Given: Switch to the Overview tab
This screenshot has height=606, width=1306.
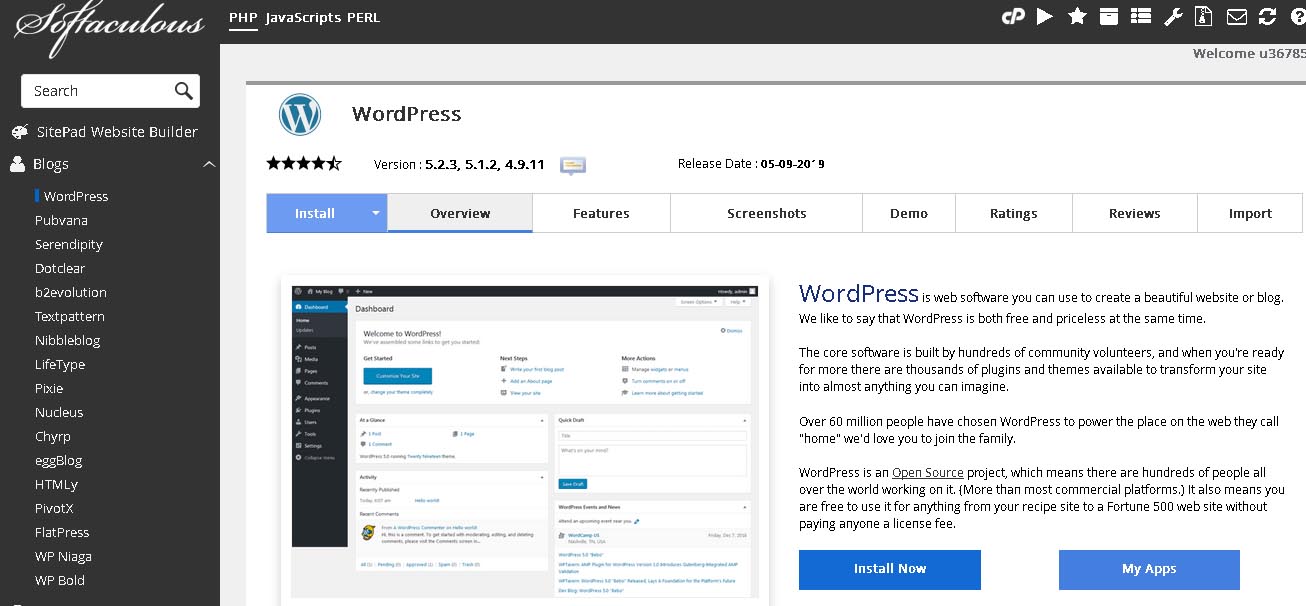Looking at the screenshot, I should [x=460, y=213].
